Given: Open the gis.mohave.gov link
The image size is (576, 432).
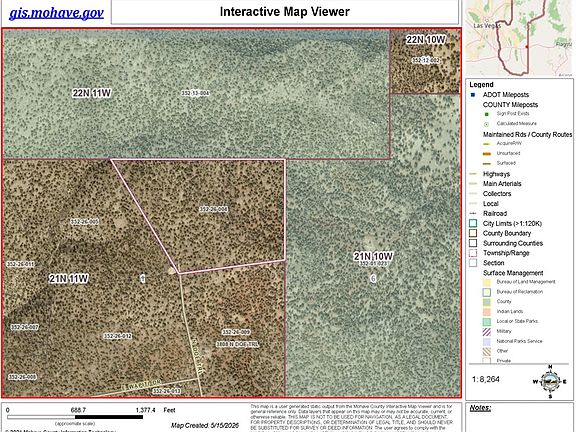Looking at the screenshot, I should click(x=56, y=13).
